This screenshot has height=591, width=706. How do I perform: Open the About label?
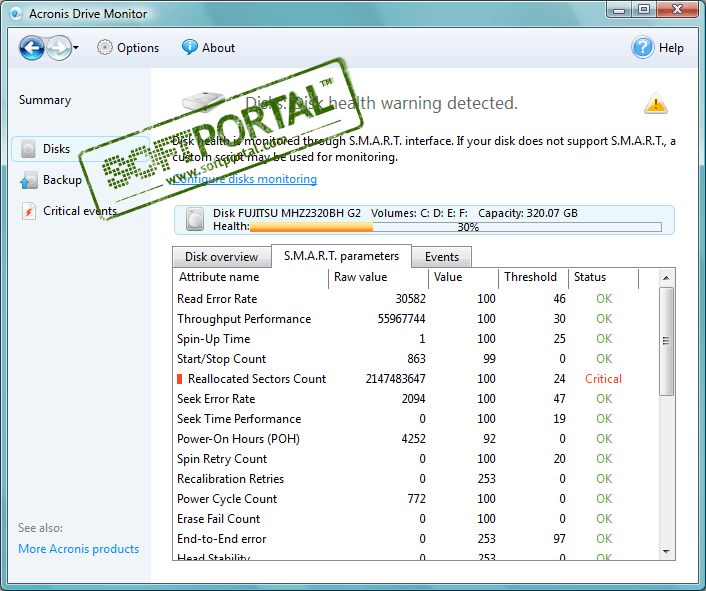pyautogui.click(x=218, y=48)
